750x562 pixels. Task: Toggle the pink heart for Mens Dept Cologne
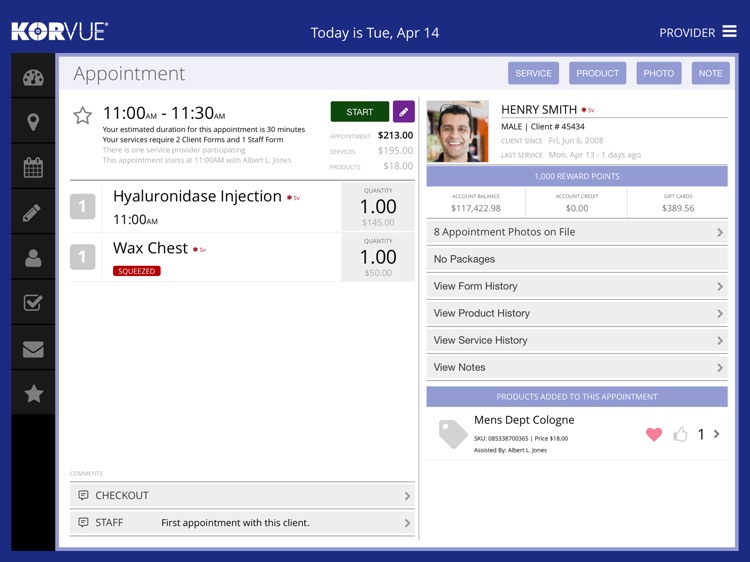654,434
